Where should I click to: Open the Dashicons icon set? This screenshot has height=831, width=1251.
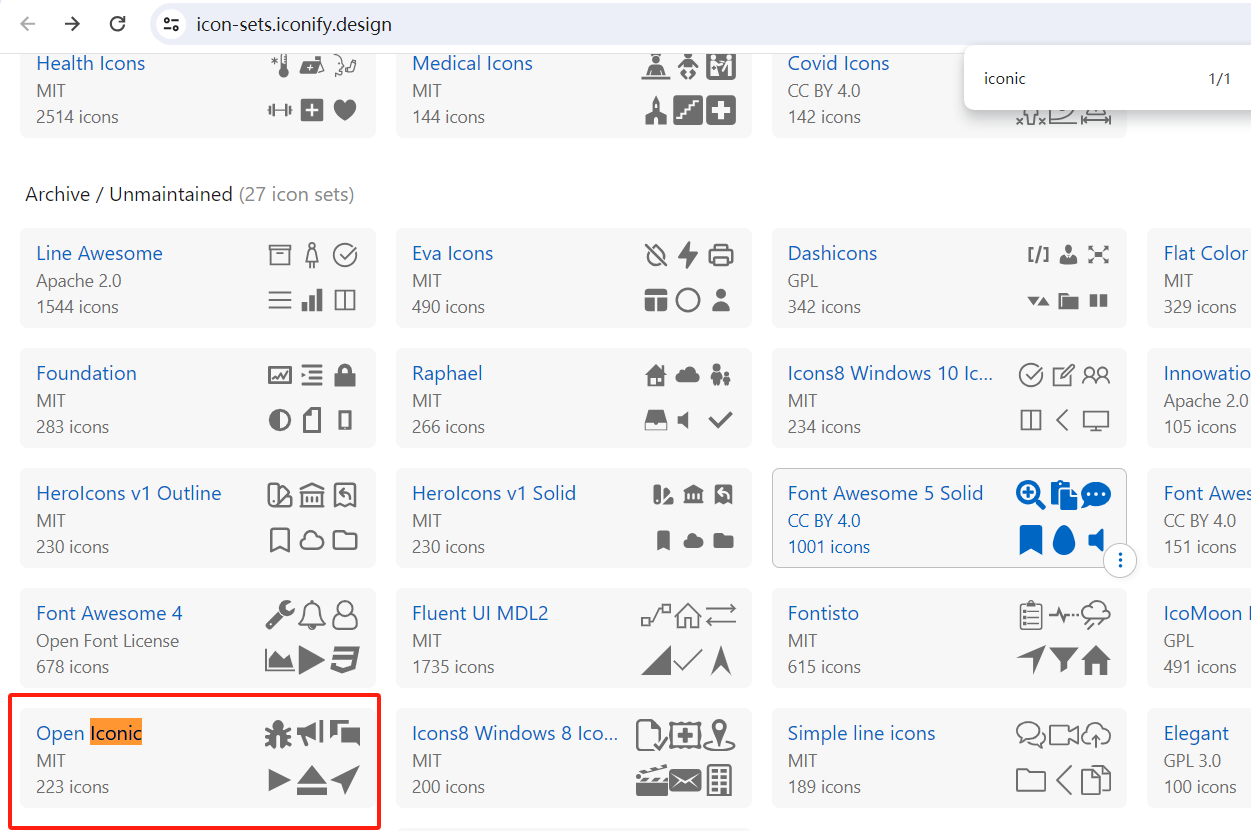(832, 253)
